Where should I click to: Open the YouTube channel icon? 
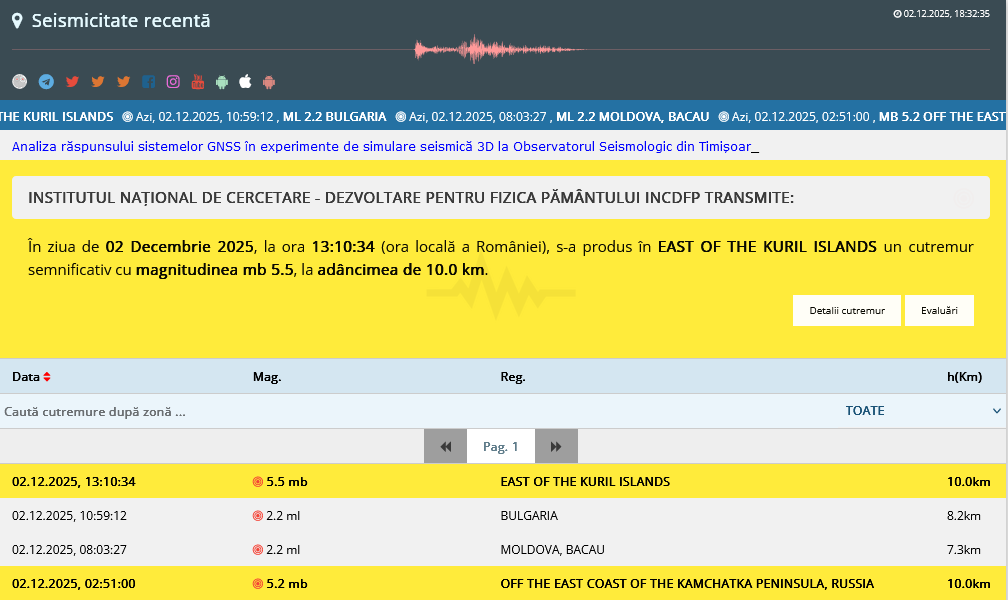click(x=198, y=82)
